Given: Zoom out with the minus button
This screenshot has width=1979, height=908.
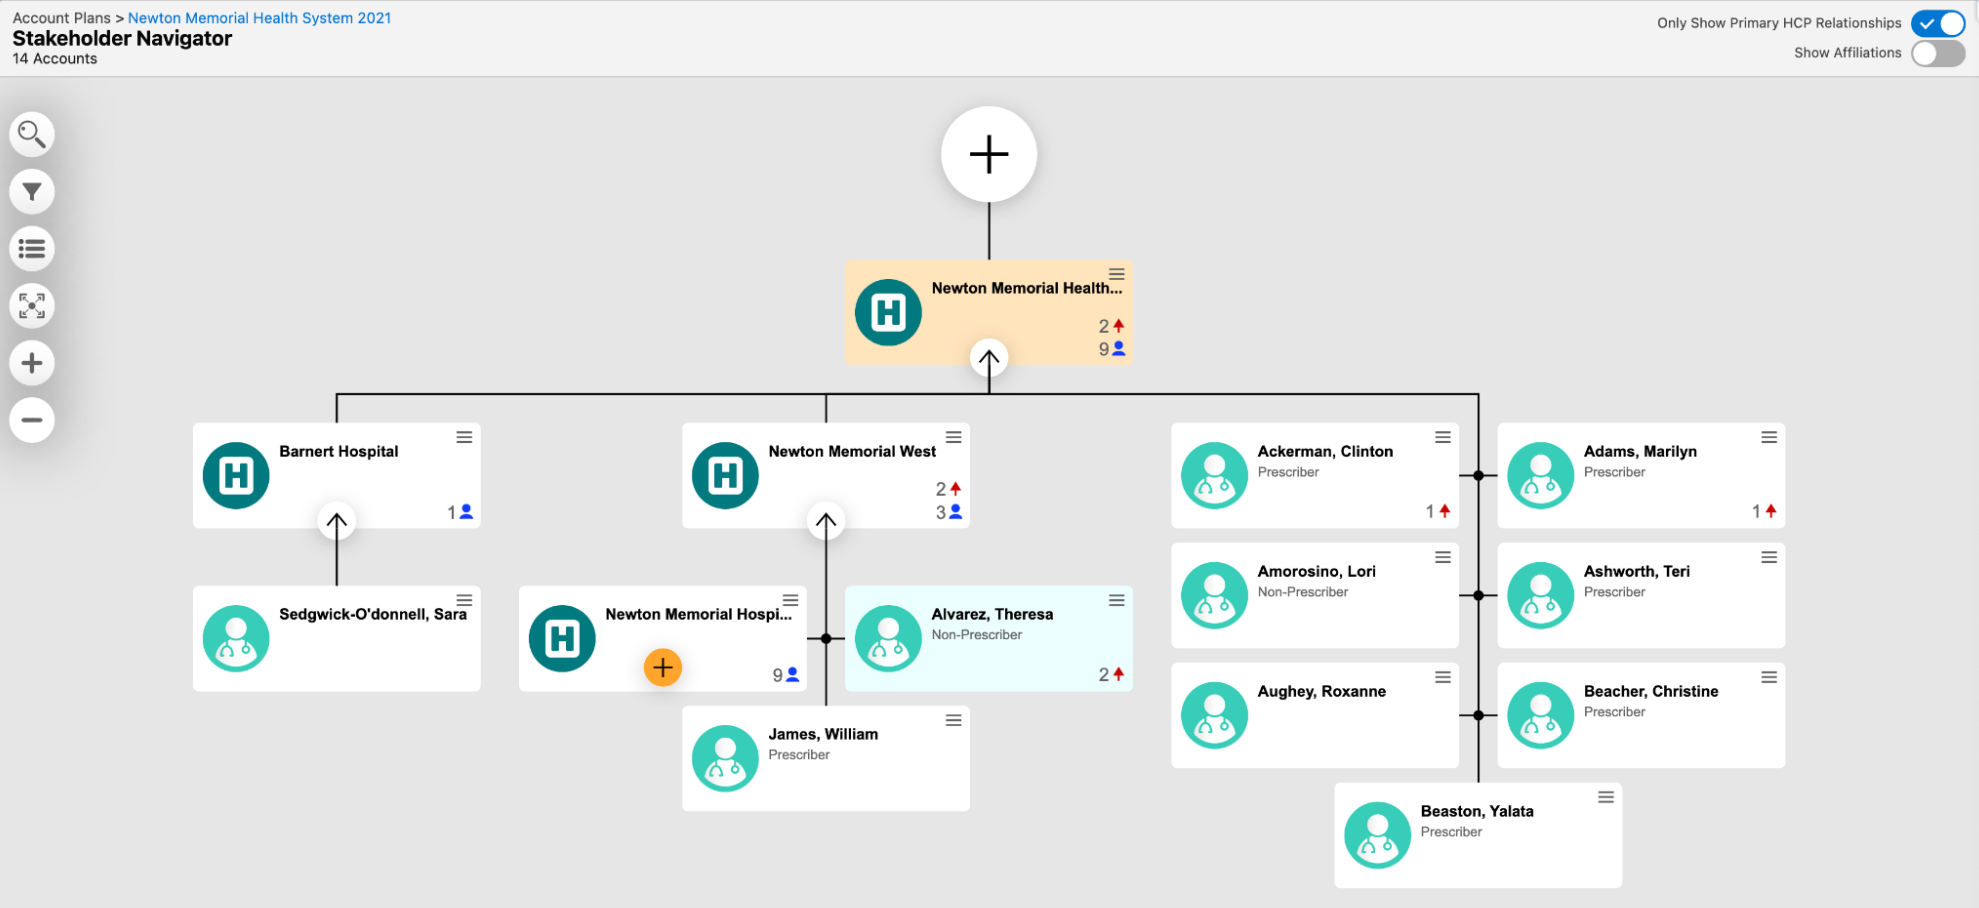Looking at the screenshot, I should tap(32, 420).
